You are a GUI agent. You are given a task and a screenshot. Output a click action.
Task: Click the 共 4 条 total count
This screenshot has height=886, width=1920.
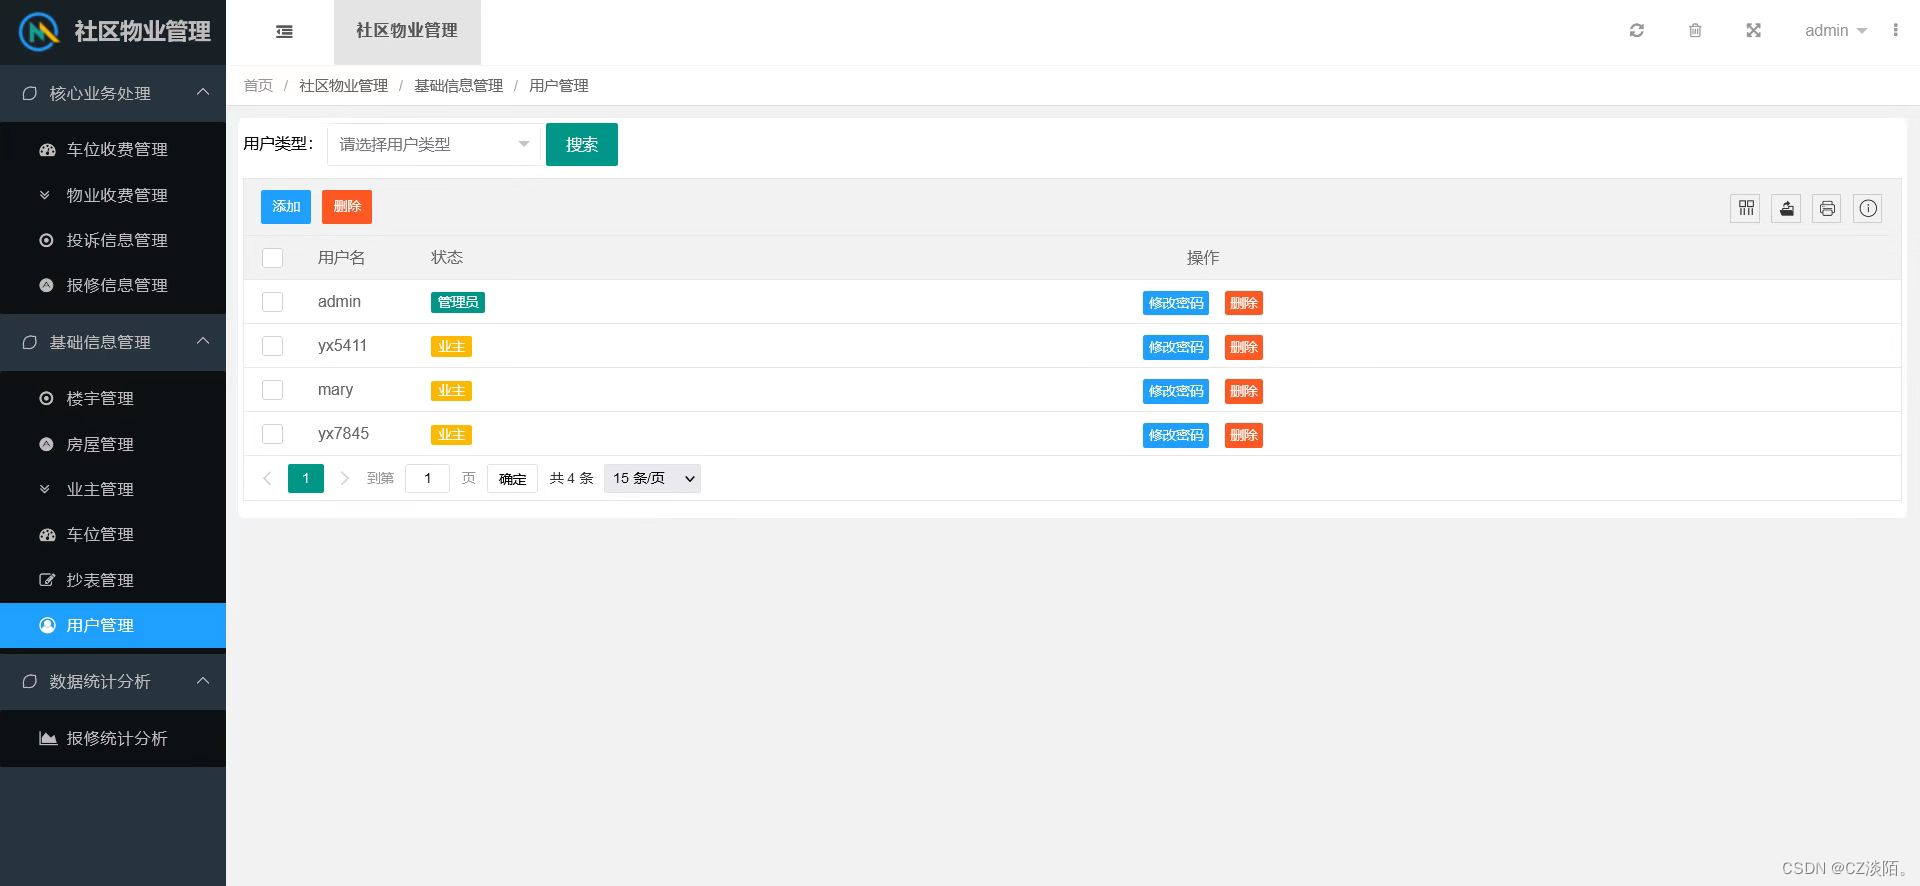[x=571, y=479]
